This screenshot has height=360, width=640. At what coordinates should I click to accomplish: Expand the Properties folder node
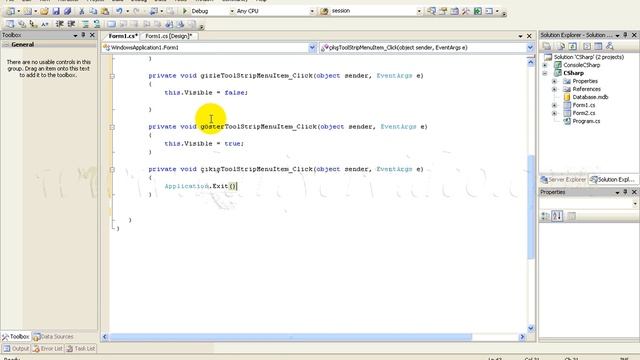(554, 81)
